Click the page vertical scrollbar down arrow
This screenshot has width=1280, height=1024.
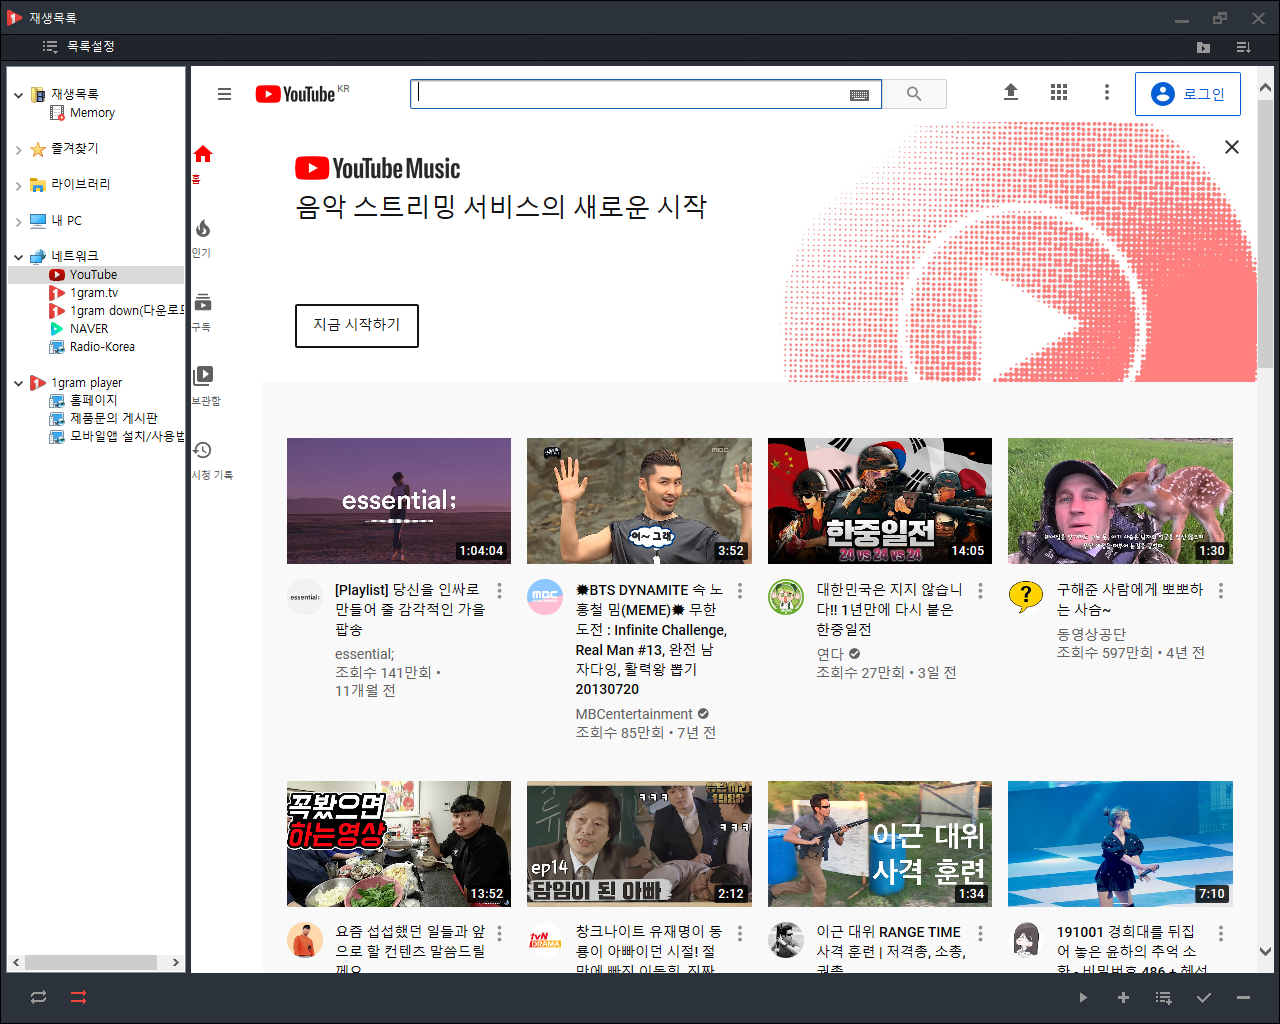(1265, 952)
